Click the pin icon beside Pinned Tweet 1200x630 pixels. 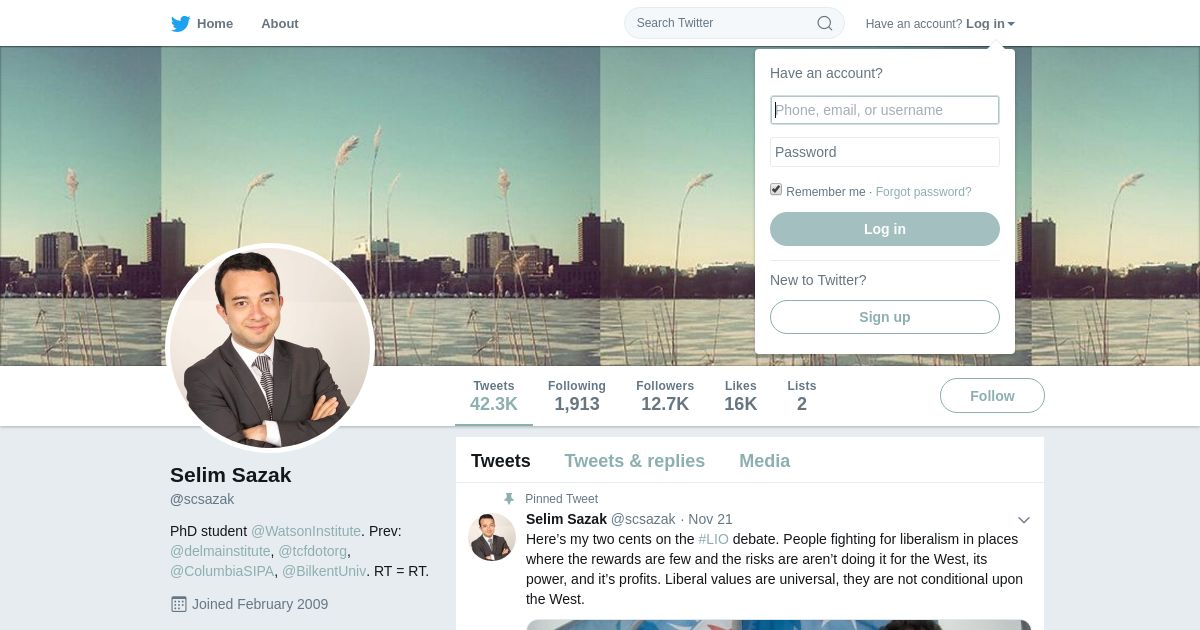(x=509, y=499)
